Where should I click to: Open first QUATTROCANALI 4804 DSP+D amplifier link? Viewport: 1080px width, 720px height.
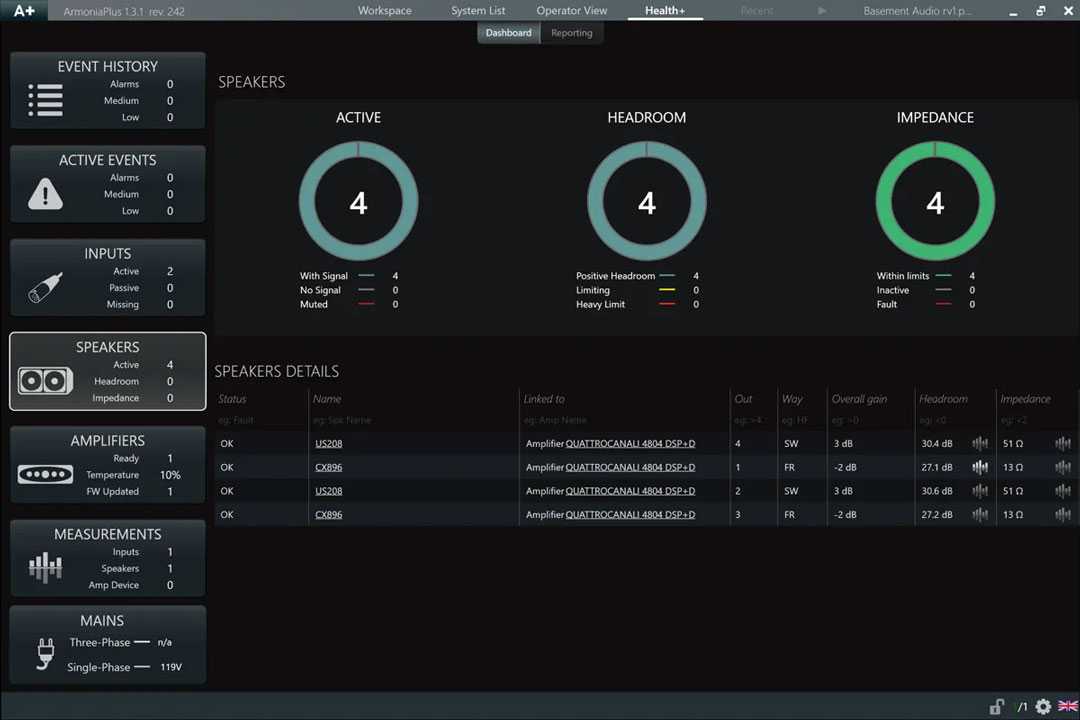[630, 444]
